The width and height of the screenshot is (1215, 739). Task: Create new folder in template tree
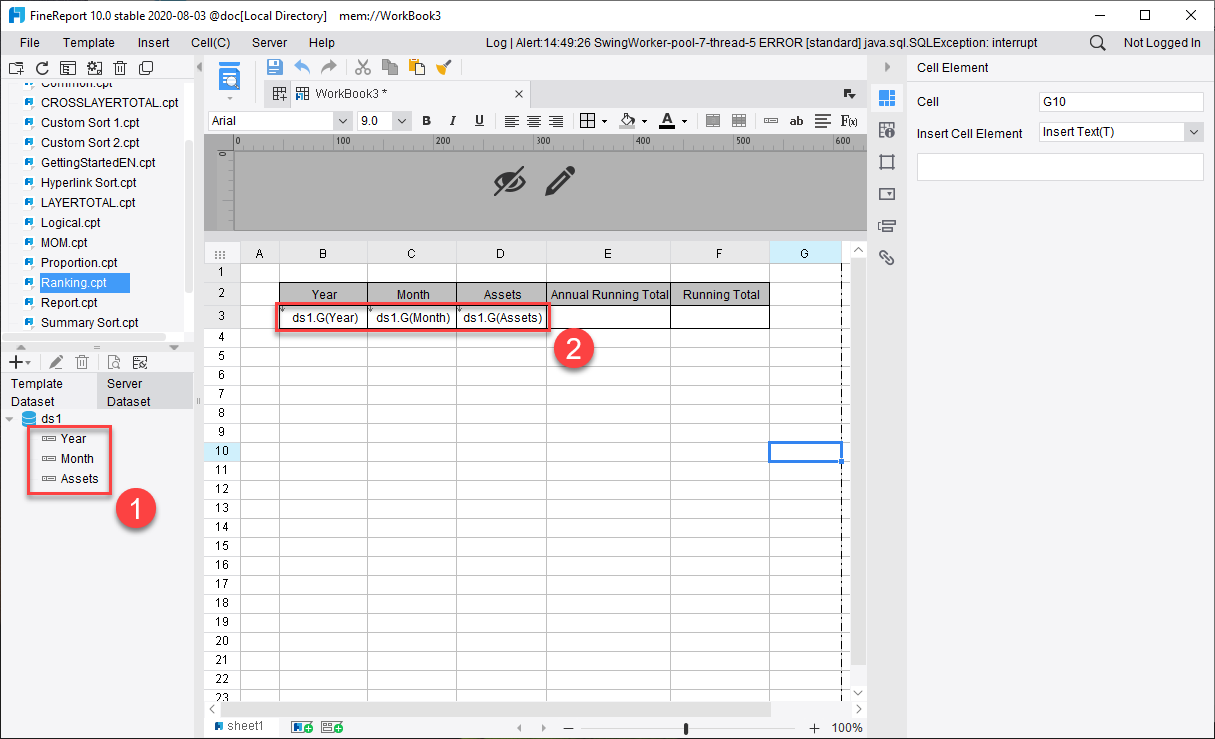(x=16, y=68)
